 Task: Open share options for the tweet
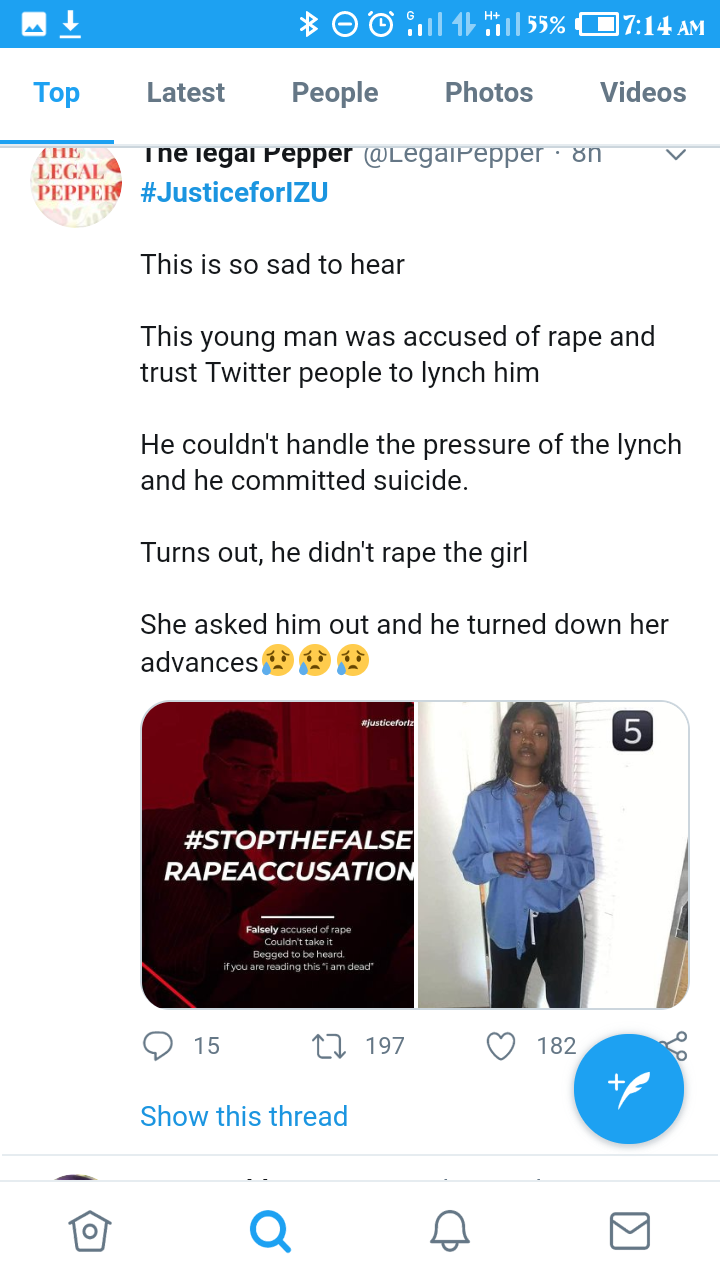674,1046
